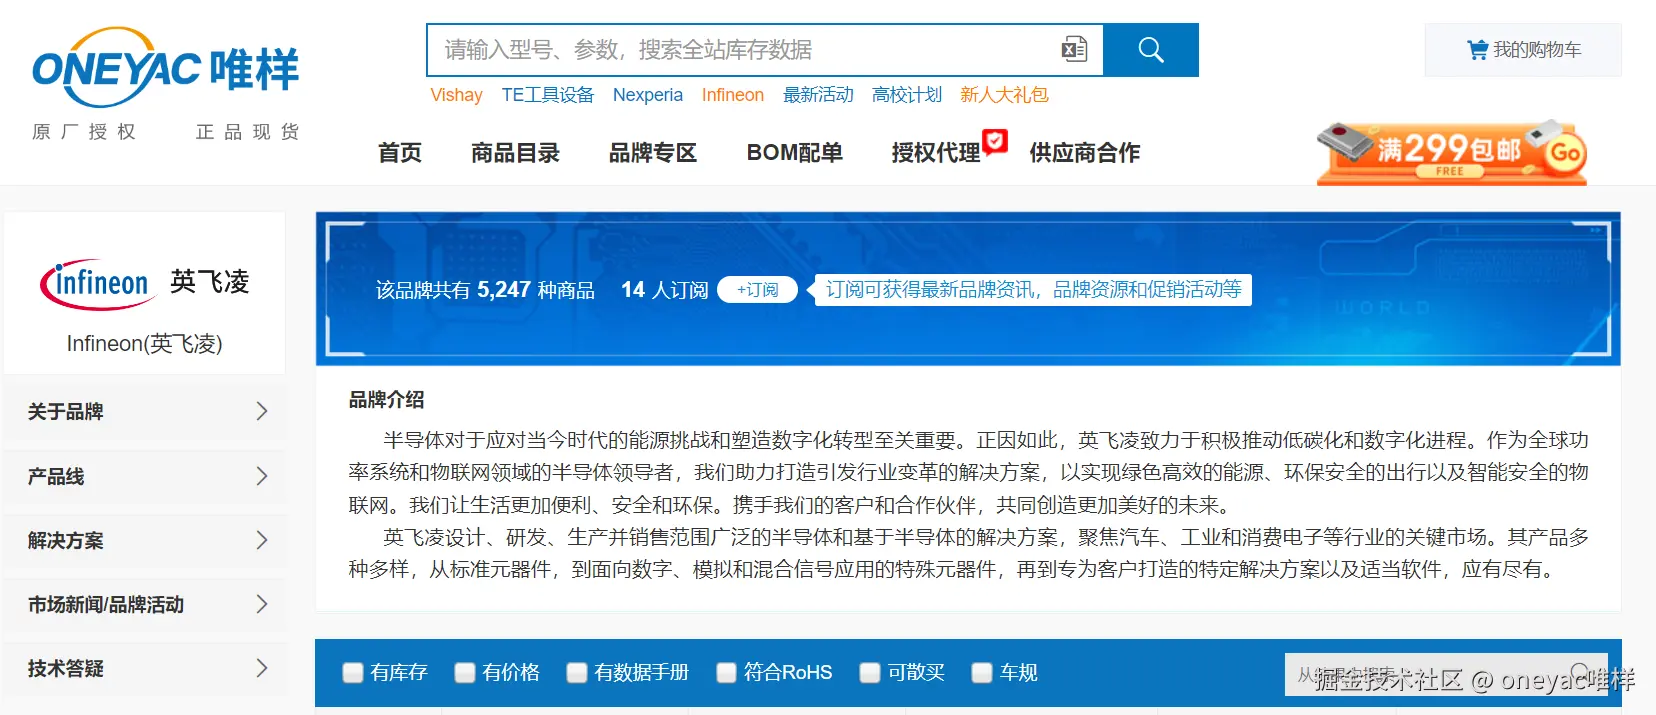Go to 首页 in the main navigation

click(x=400, y=153)
